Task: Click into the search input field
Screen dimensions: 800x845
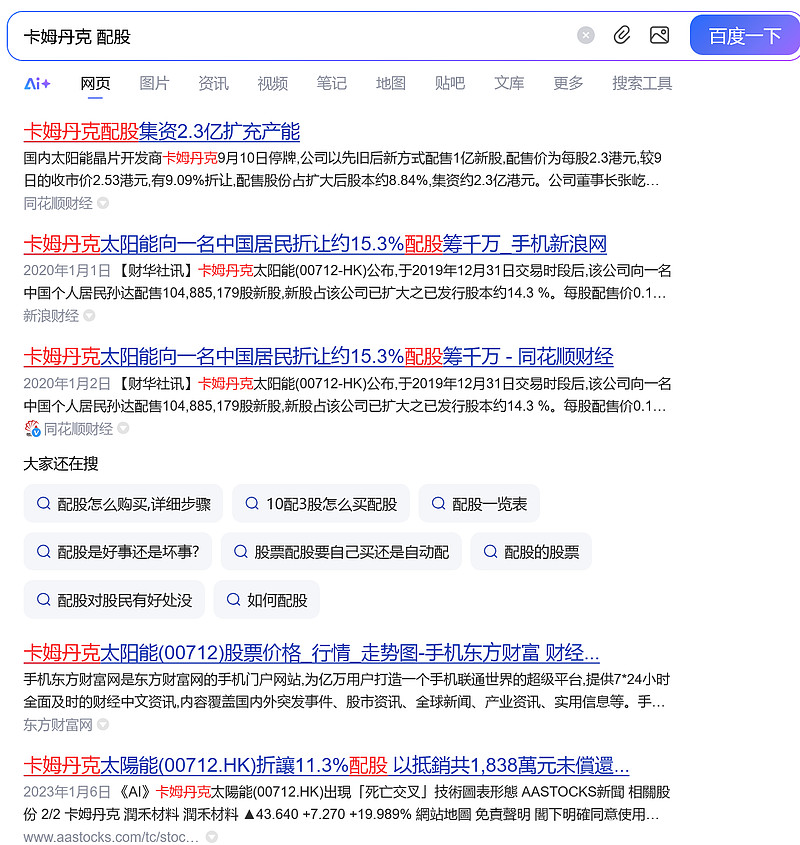Action: point(296,36)
